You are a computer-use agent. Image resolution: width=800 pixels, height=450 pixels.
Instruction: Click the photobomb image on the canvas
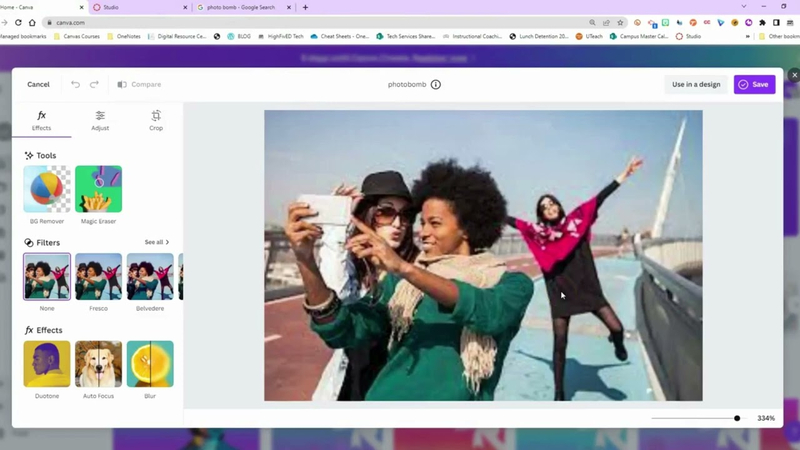pos(483,255)
